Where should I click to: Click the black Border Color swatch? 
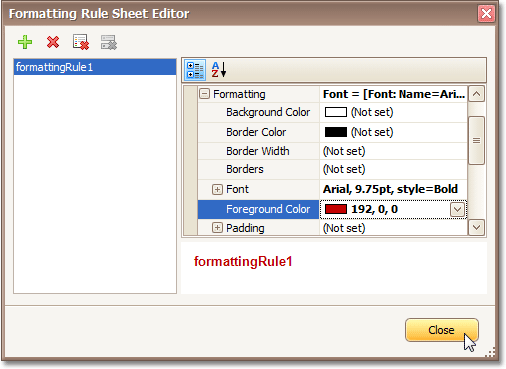tap(336, 132)
